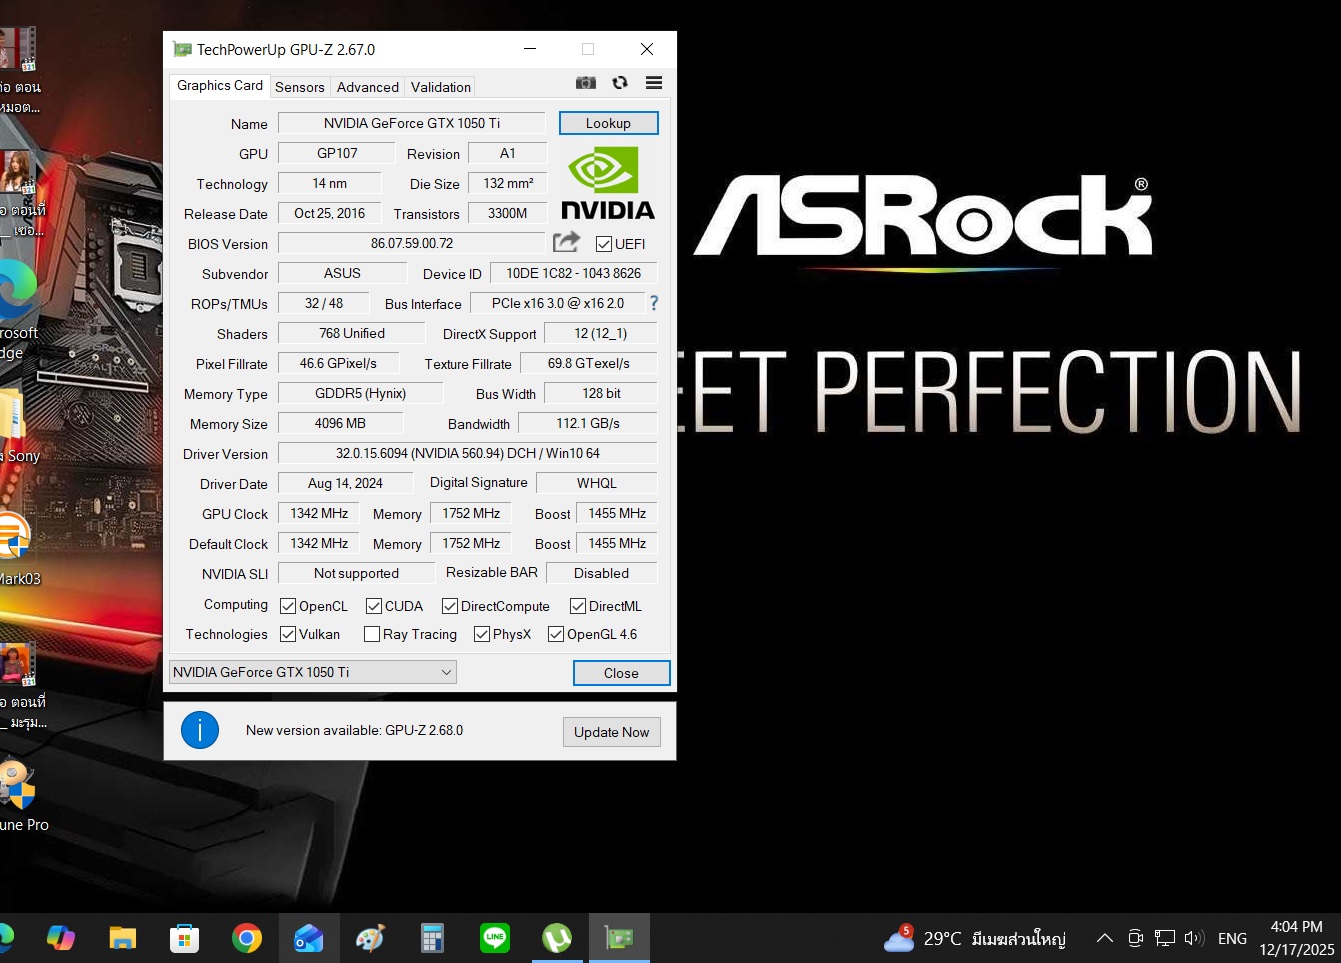Image resolution: width=1341 pixels, height=963 pixels.
Task: Switch to the Advanced tab
Action: coord(367,87)
